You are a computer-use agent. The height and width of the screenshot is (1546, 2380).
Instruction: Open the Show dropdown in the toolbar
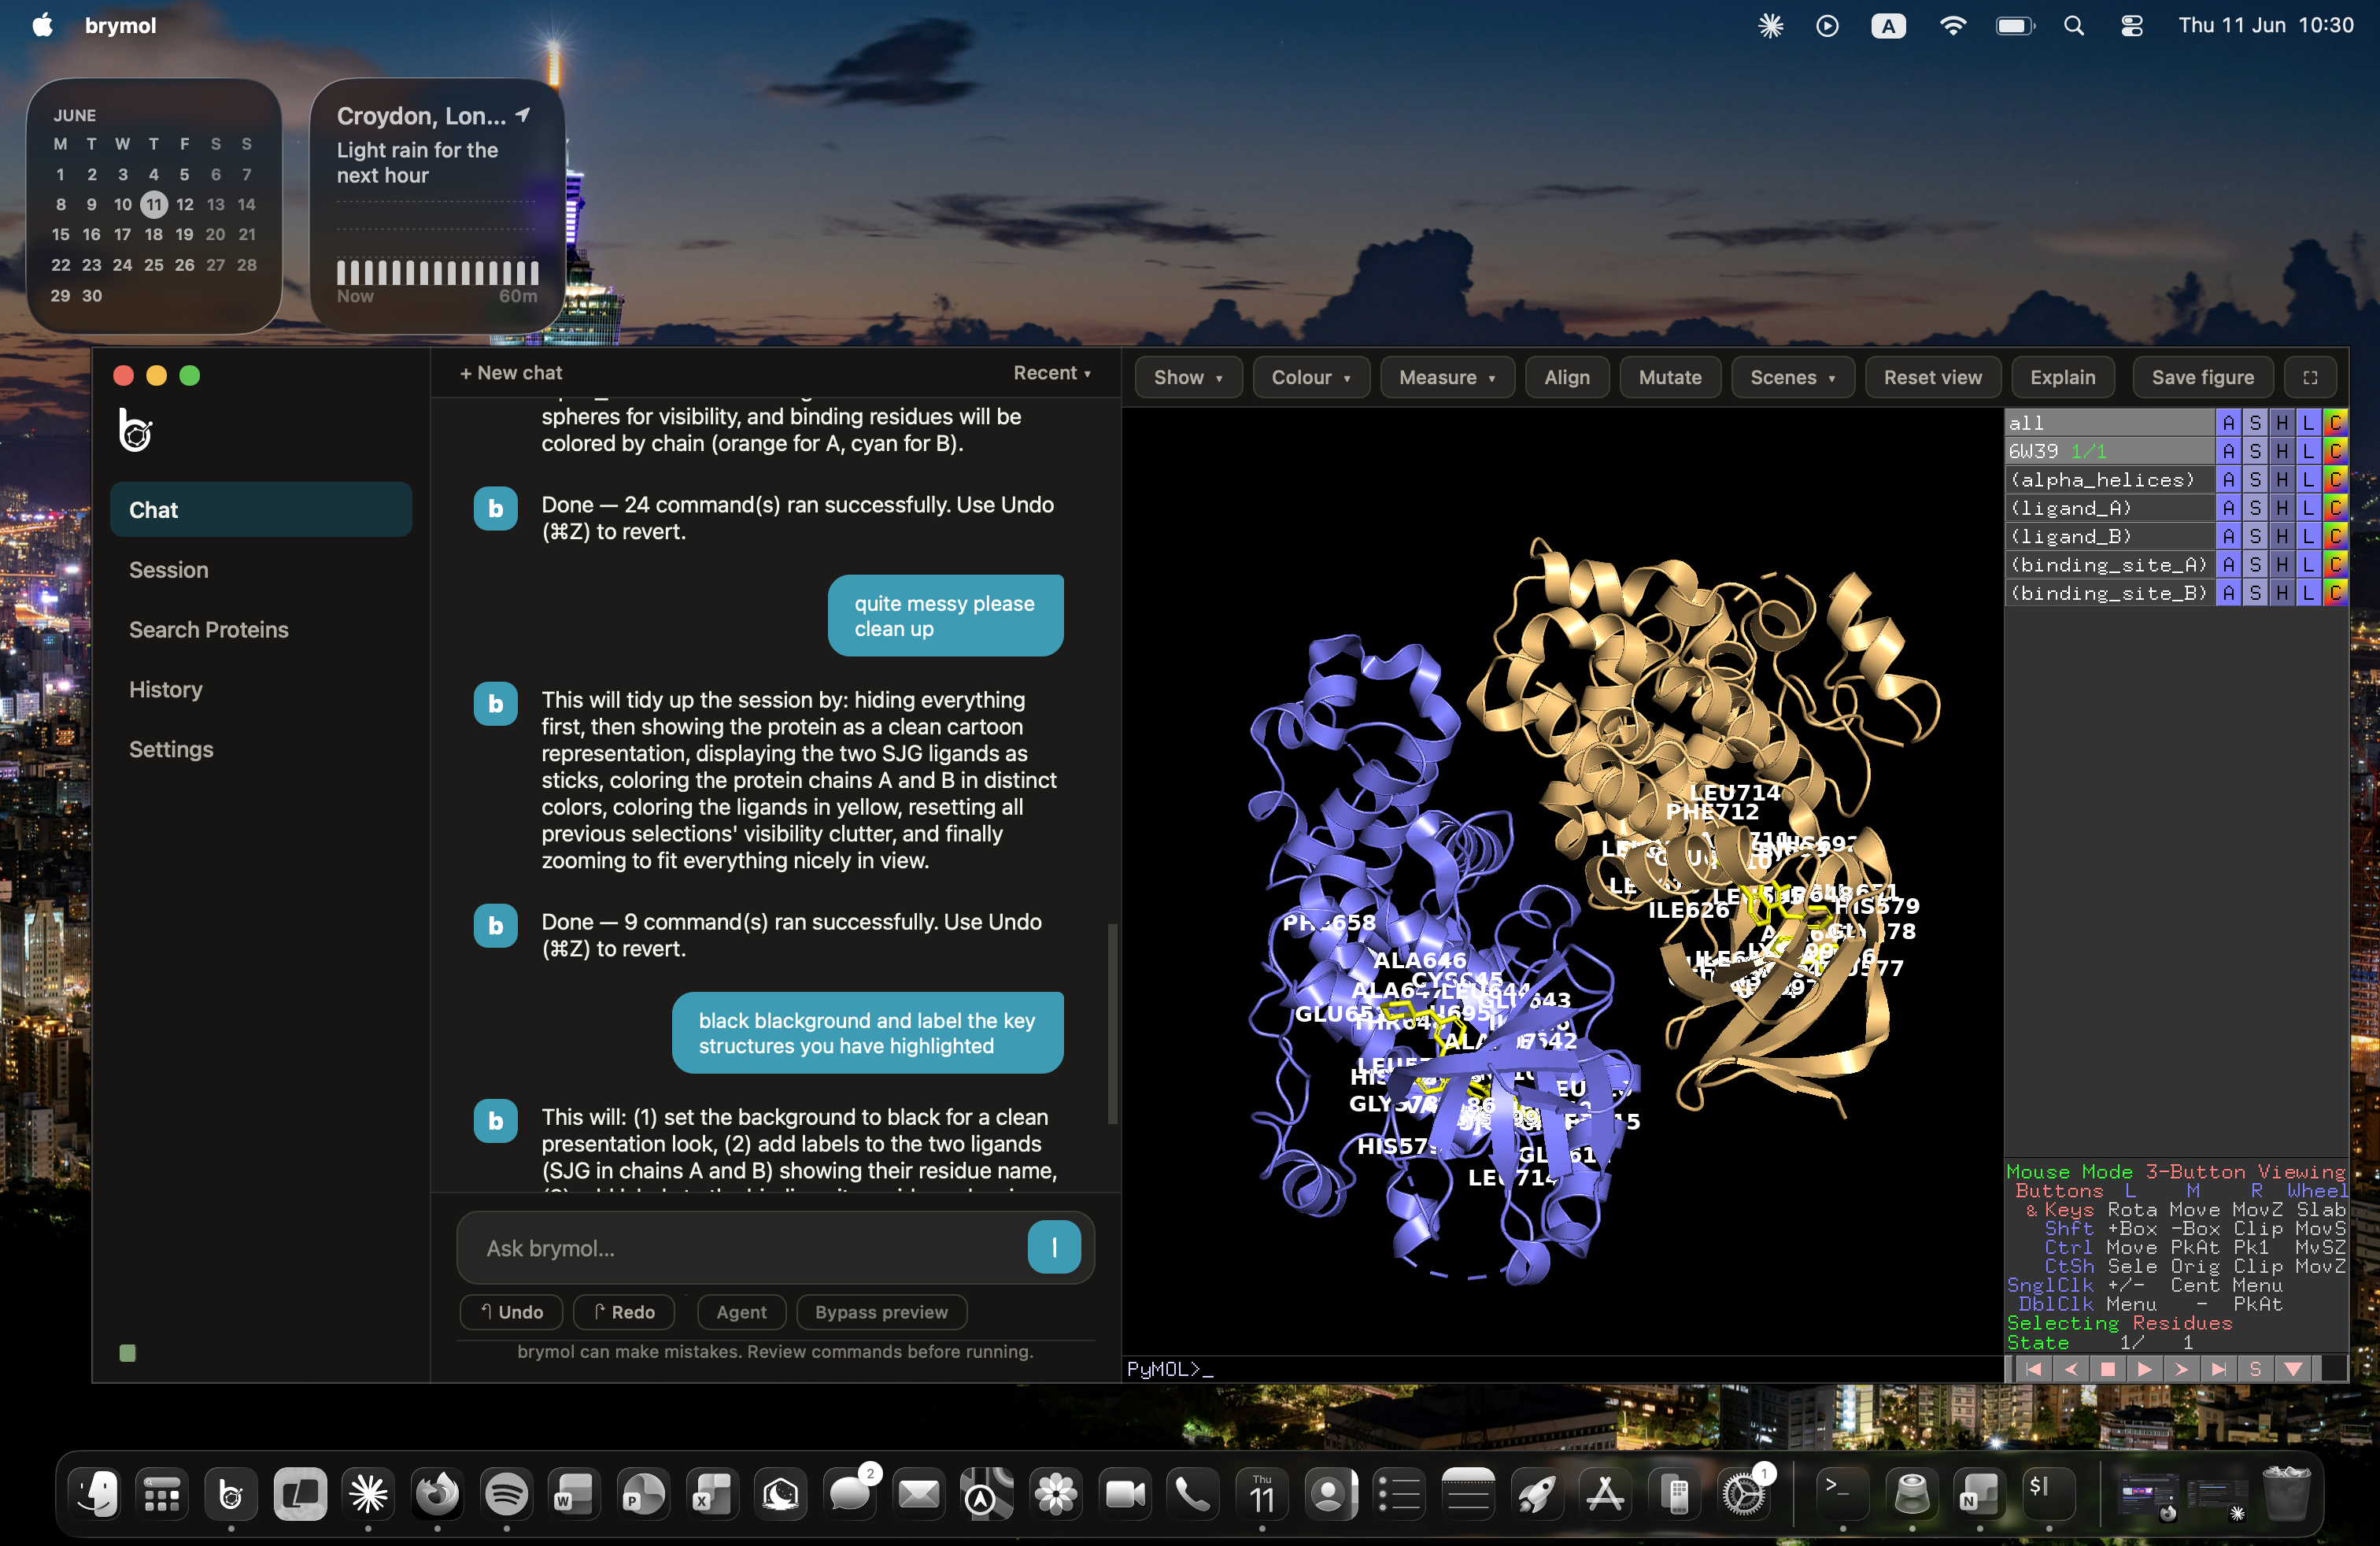tap(1188, 377)
